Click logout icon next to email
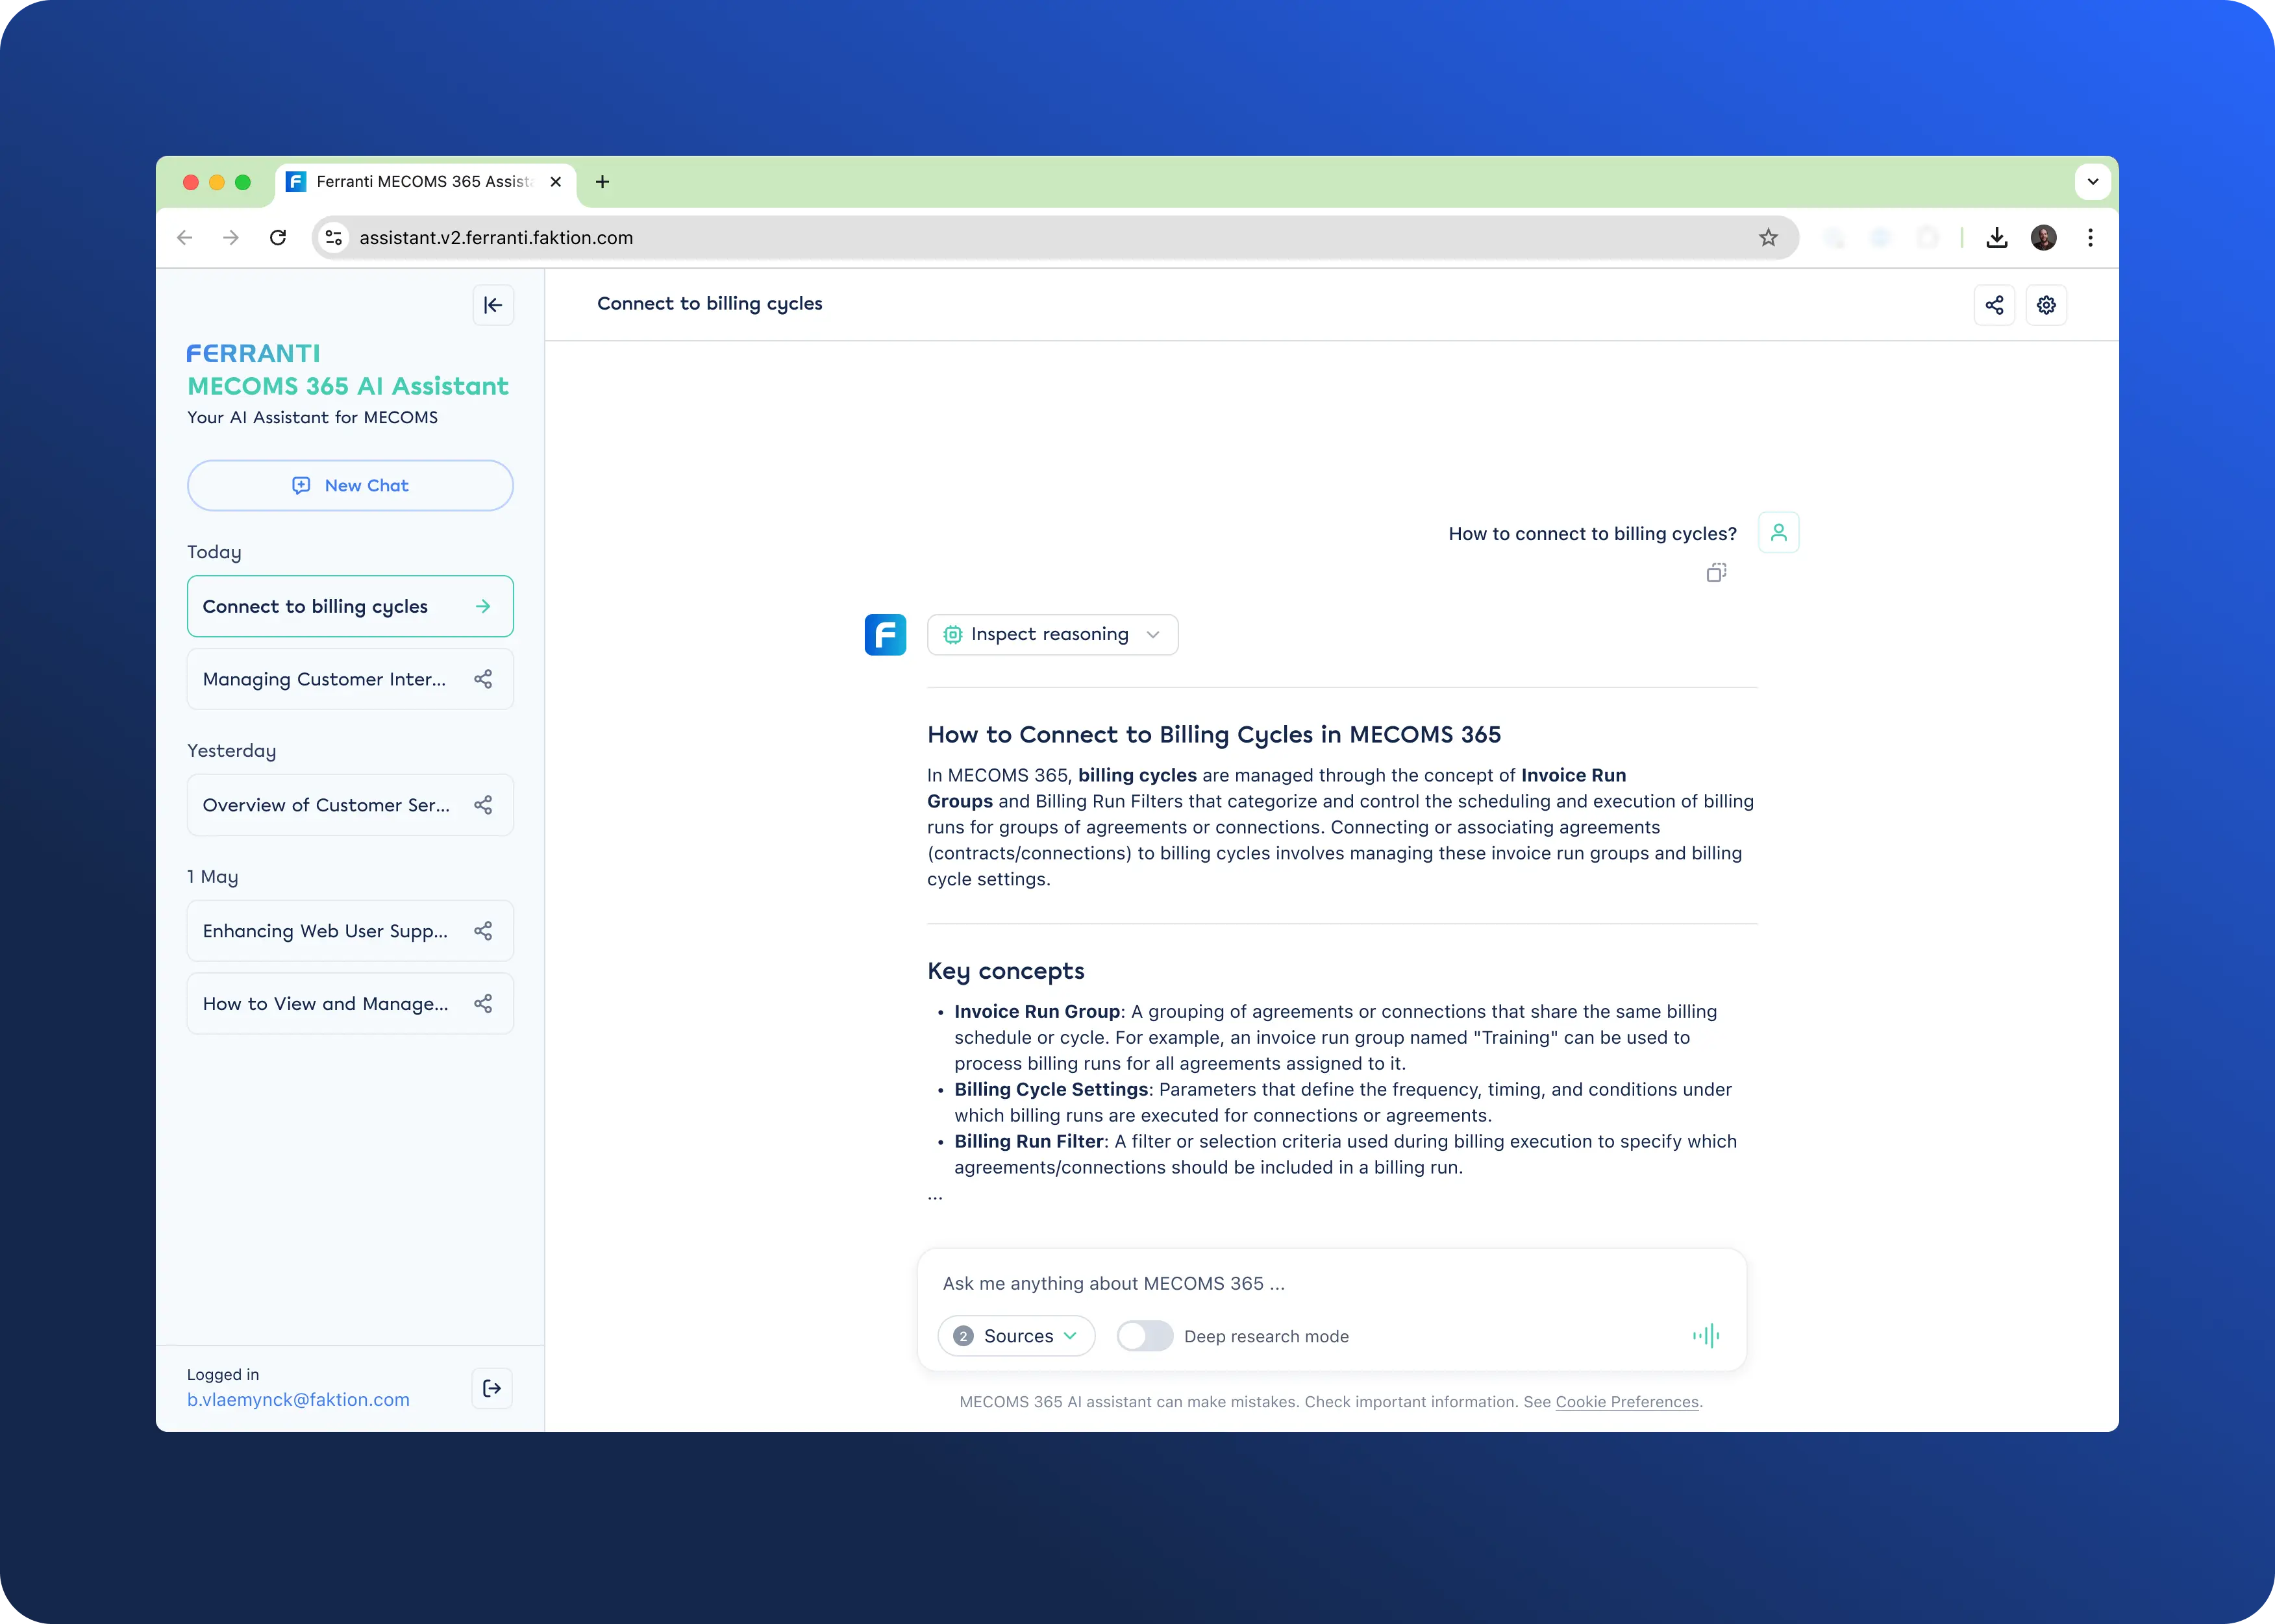 coord(492,1388)
